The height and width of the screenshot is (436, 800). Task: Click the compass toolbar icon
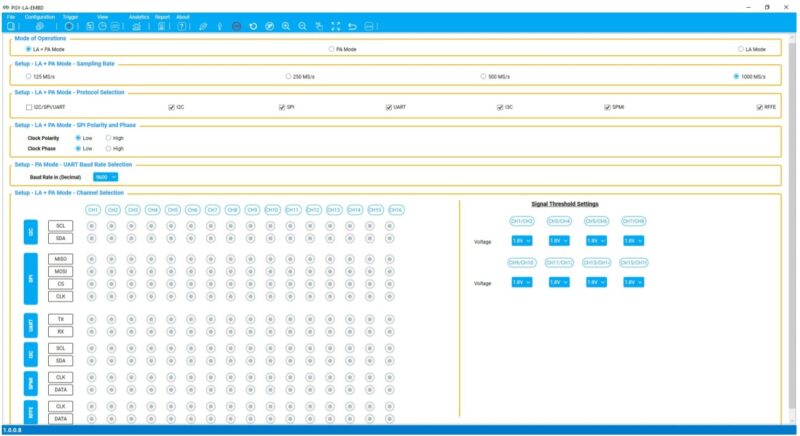[x=270, y=26]
